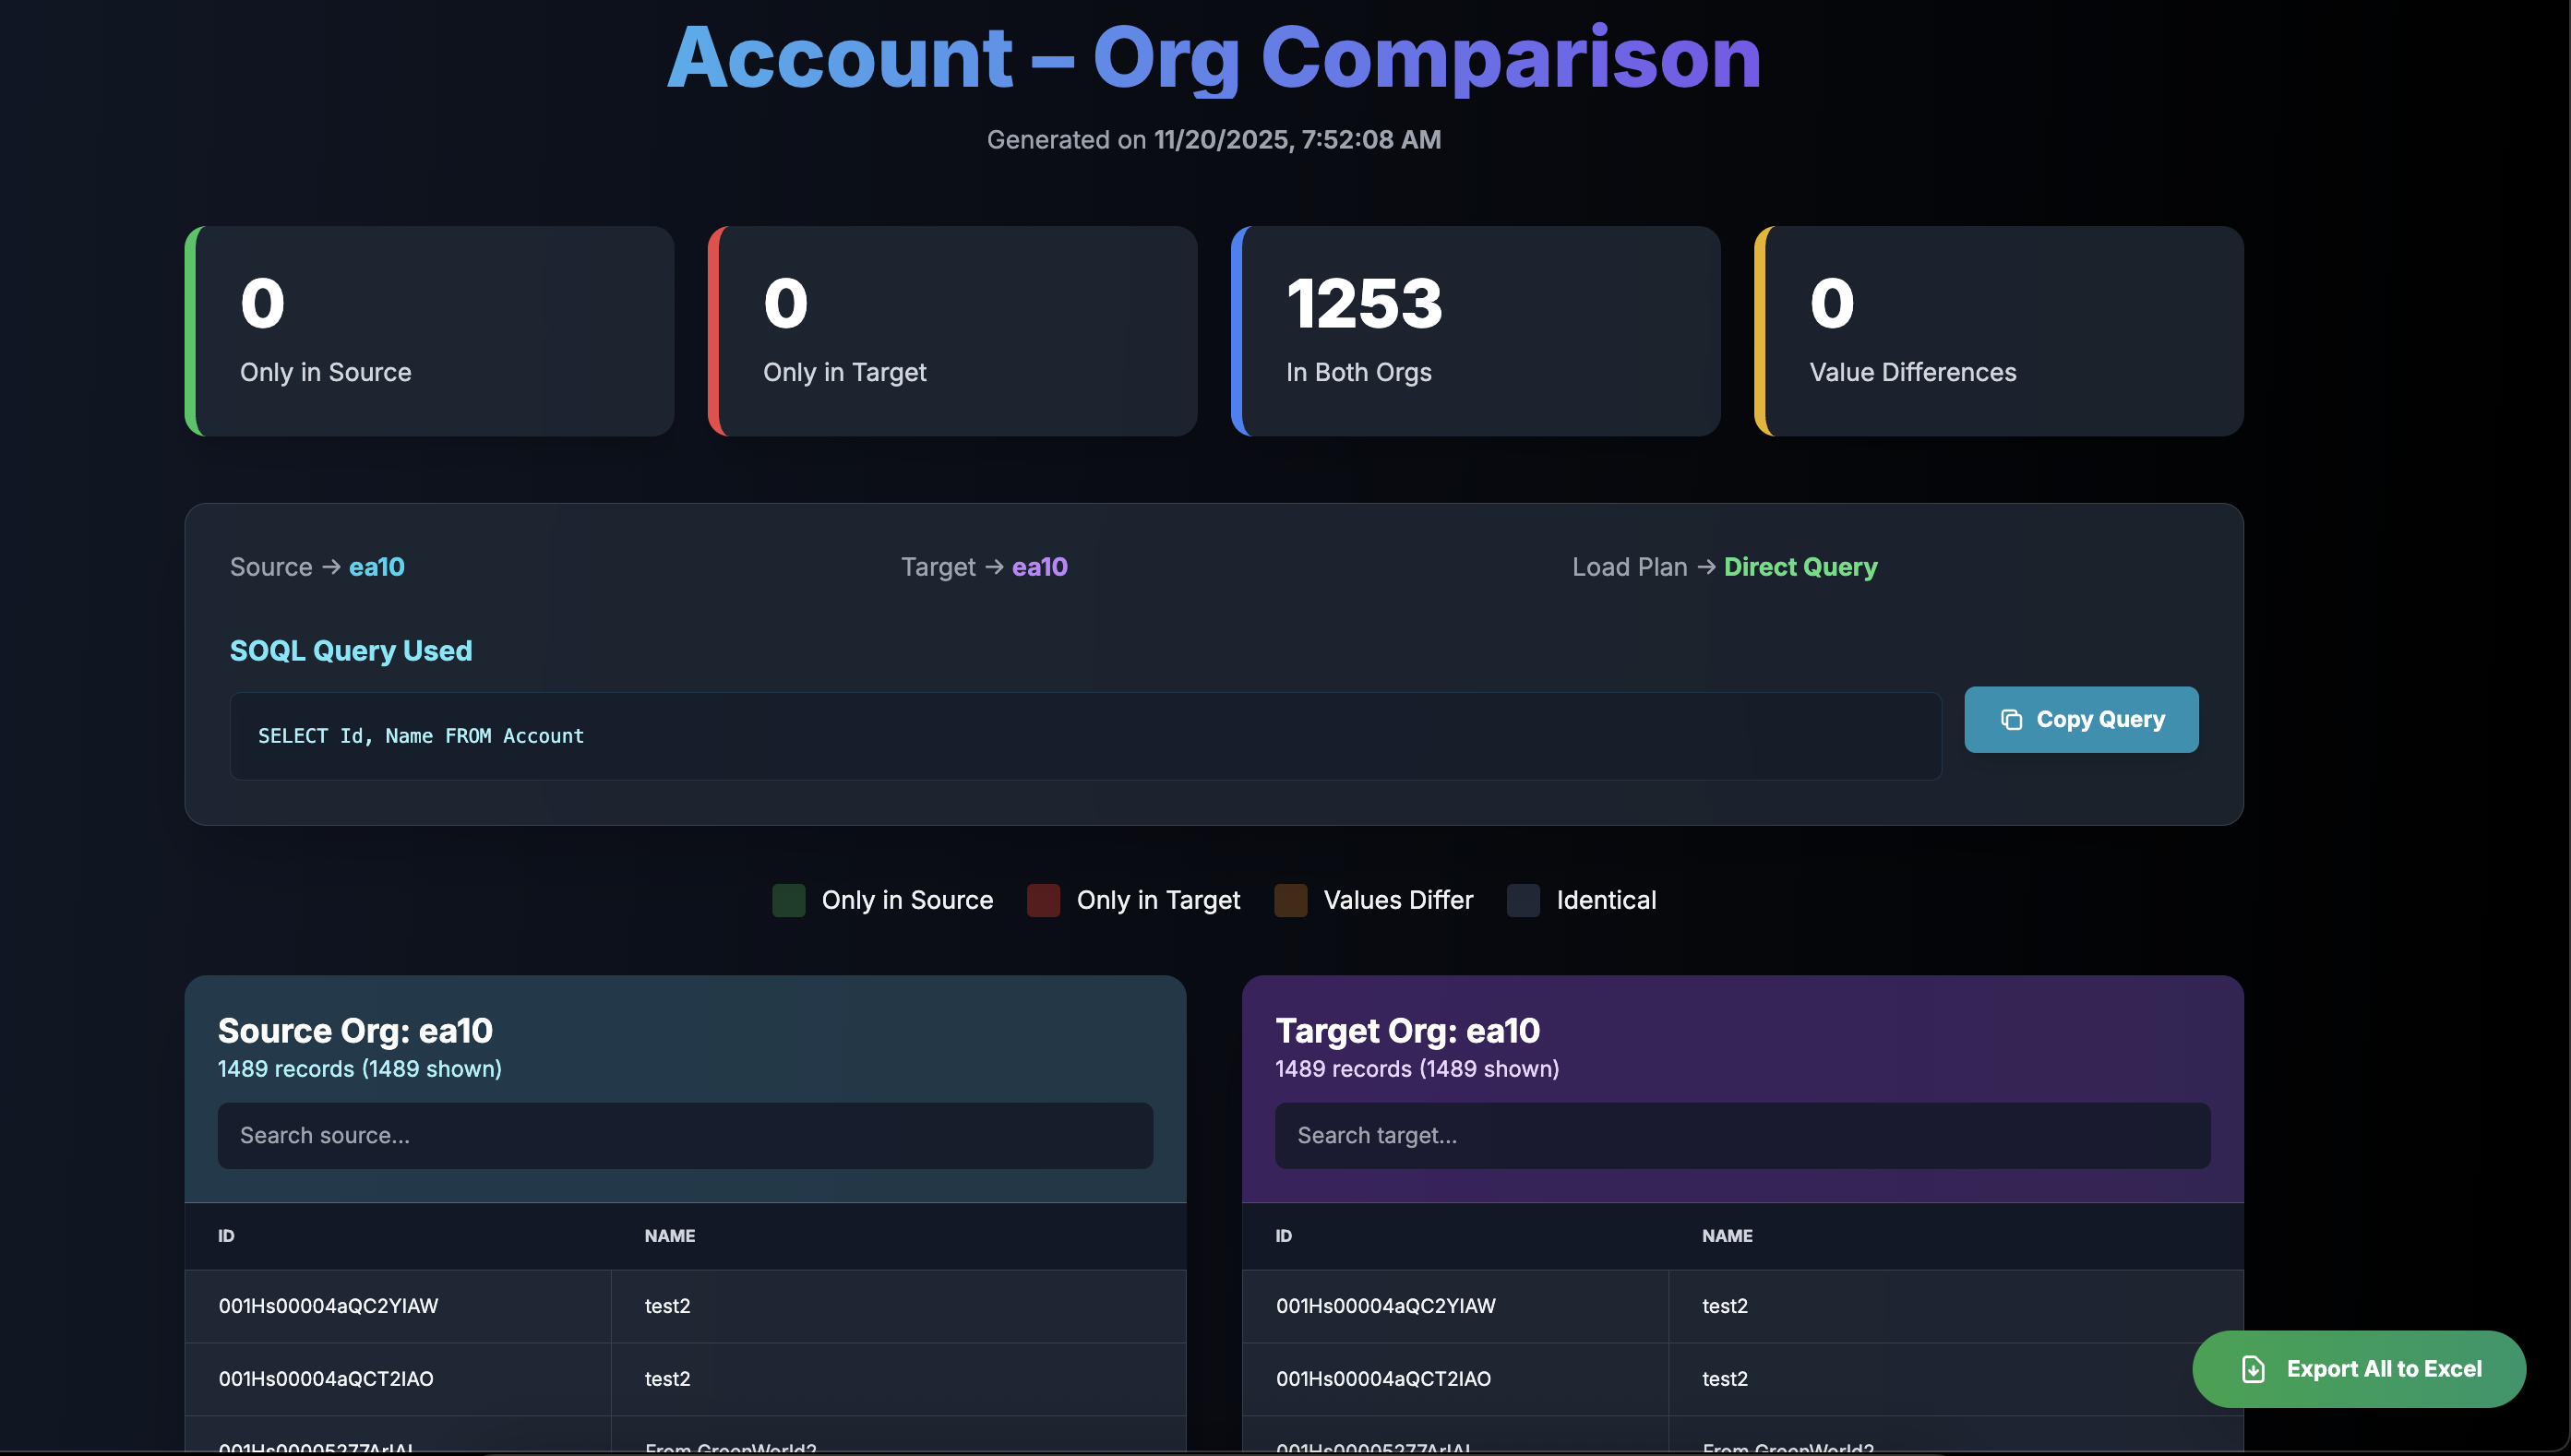Click the Only in Target red swatch
The height and width of the screenshot is (1456, 2571).
click(1043, 900)
